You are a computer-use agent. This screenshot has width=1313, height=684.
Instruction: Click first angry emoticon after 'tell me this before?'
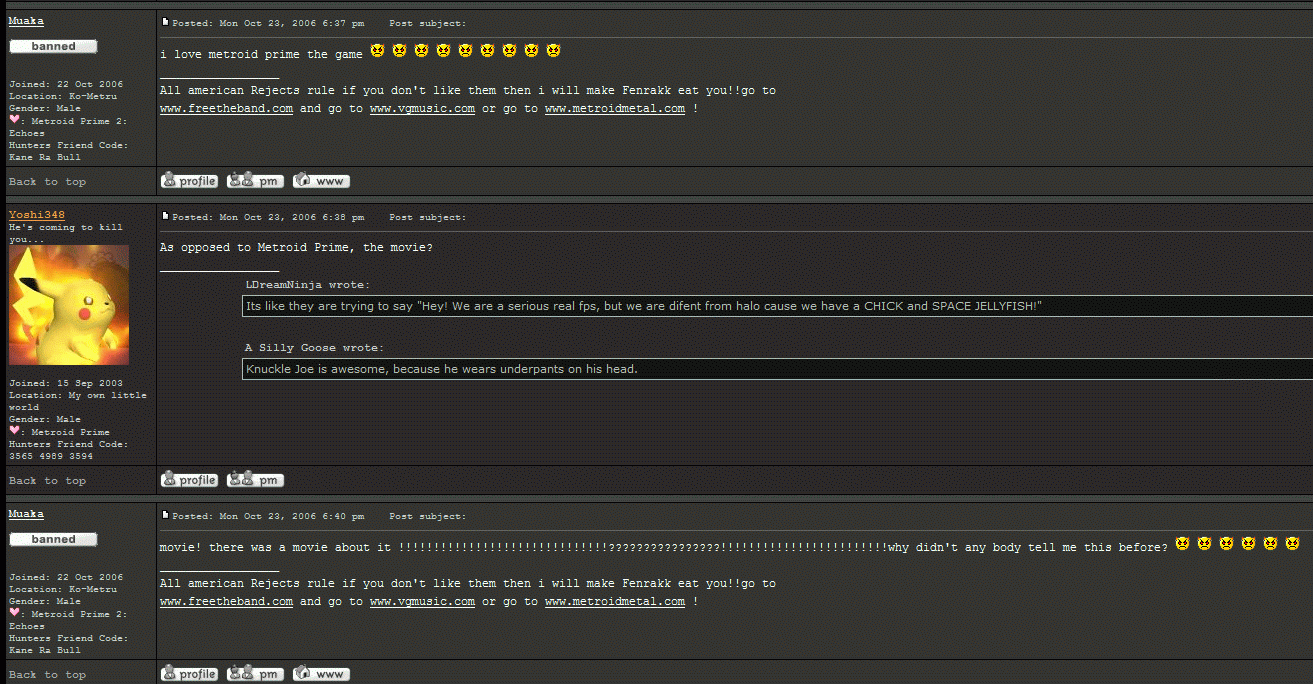[x=1182, y=543]
